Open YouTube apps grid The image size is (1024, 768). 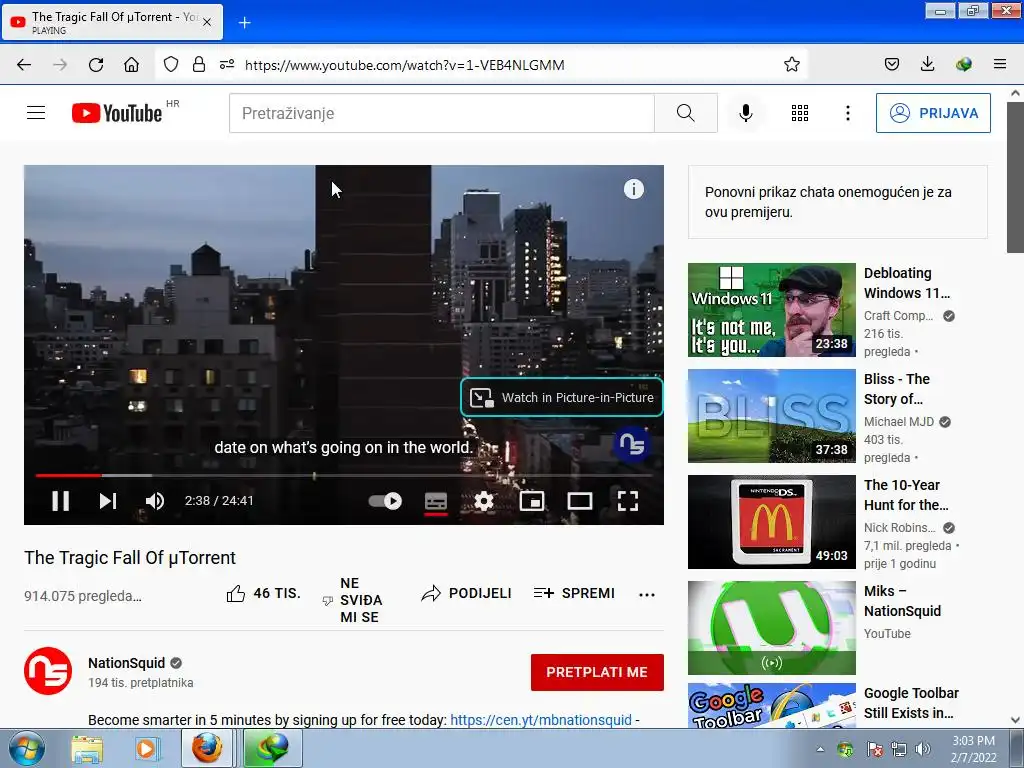pos(799,113)
